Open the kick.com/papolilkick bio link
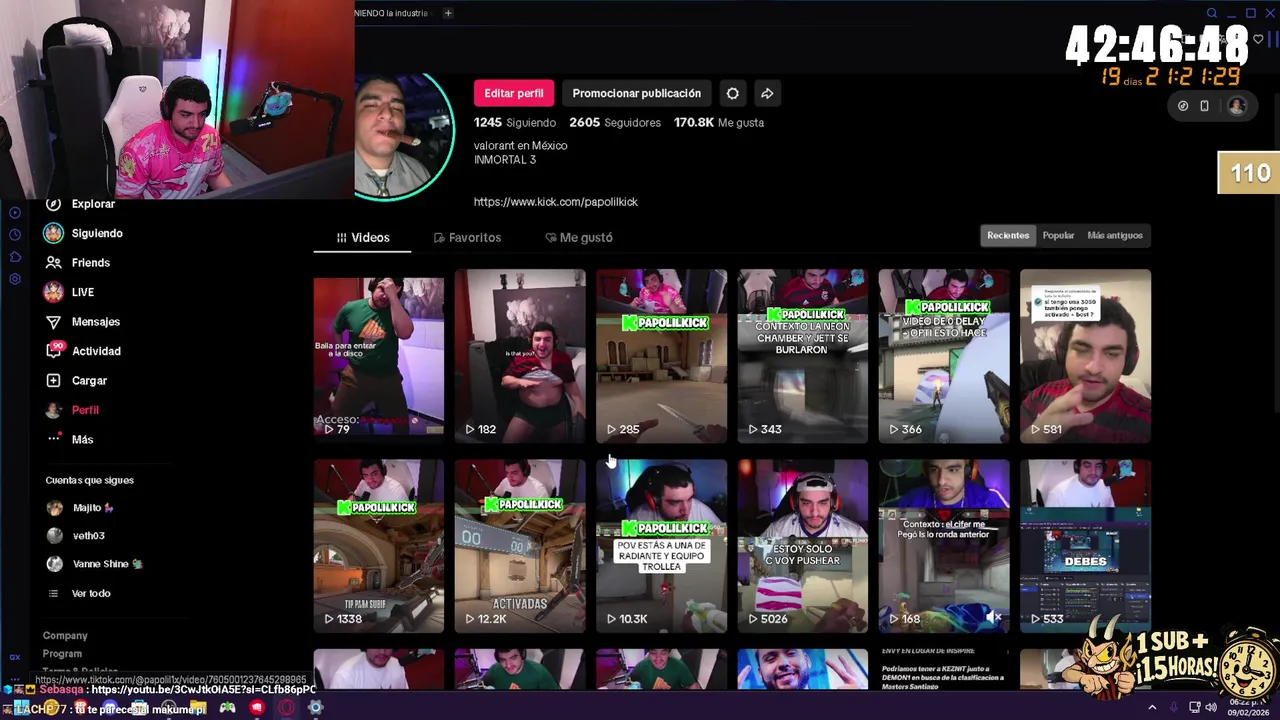 click(556, 202)
